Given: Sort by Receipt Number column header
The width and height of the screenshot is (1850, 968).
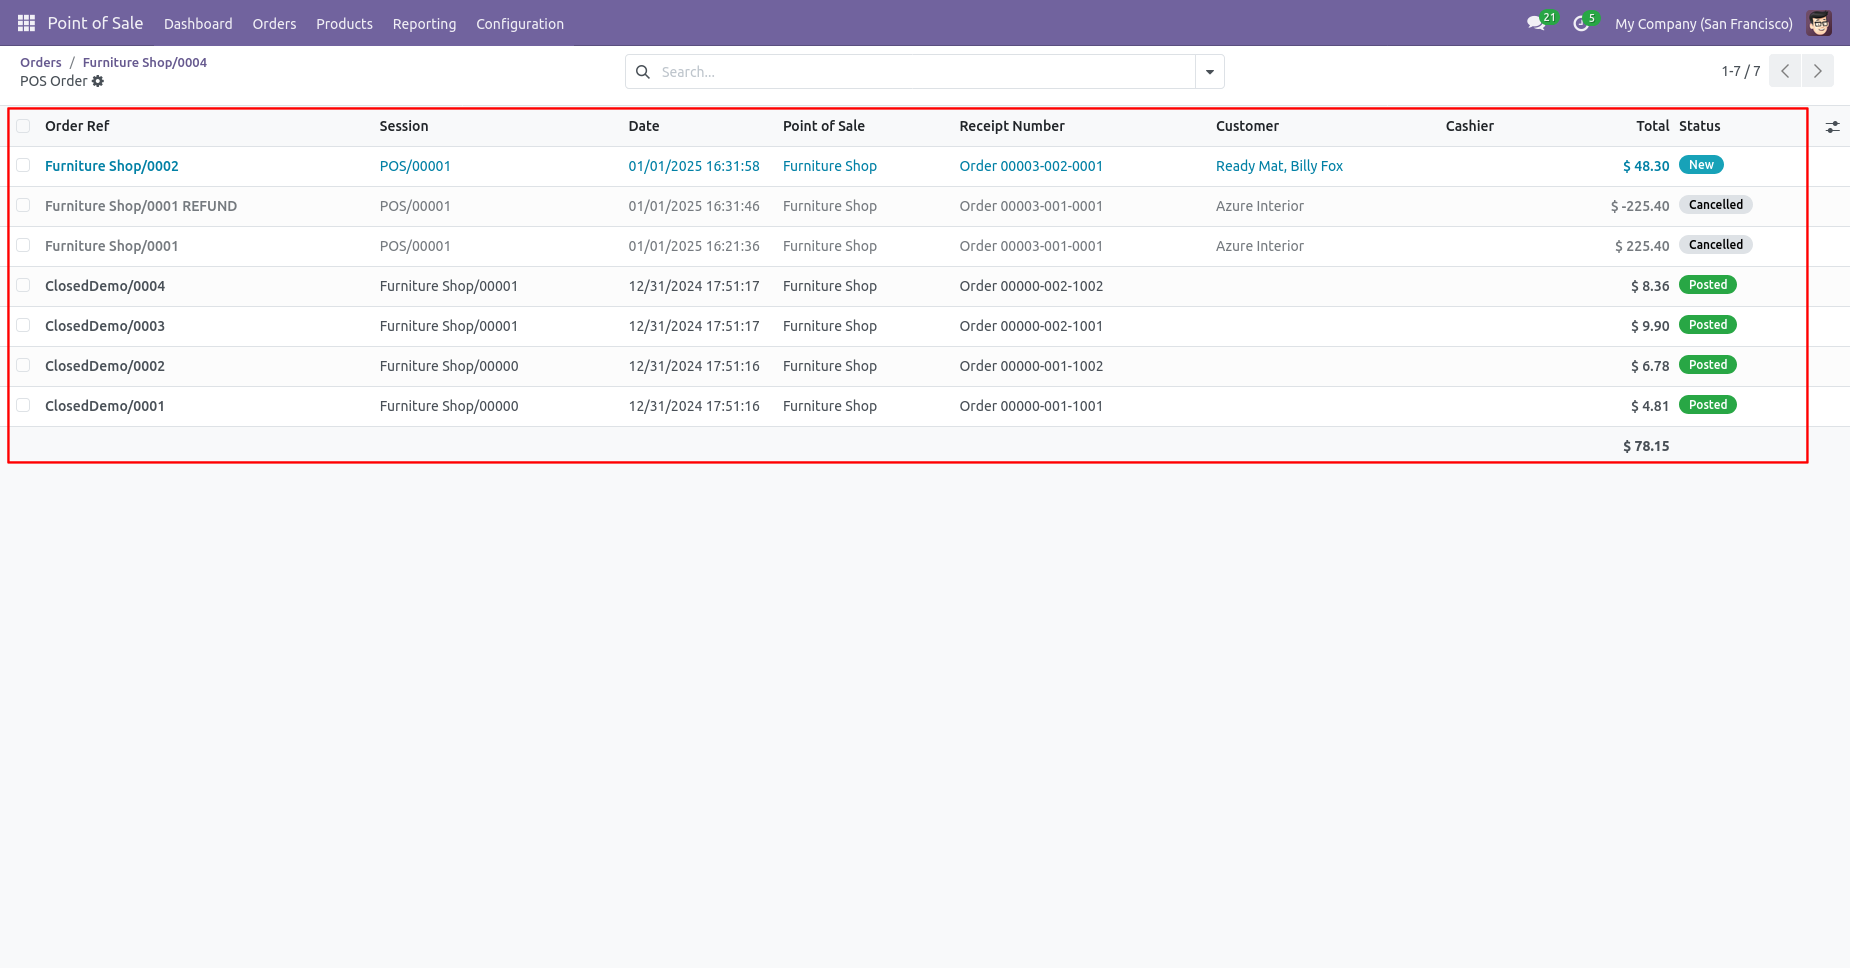Looking at the screenshot, I should pyautogui.click(x=1012, y=126).
